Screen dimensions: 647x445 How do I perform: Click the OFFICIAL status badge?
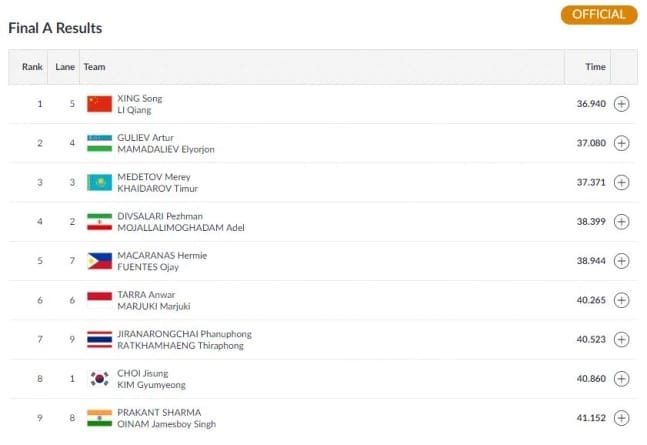pos(599,15)
